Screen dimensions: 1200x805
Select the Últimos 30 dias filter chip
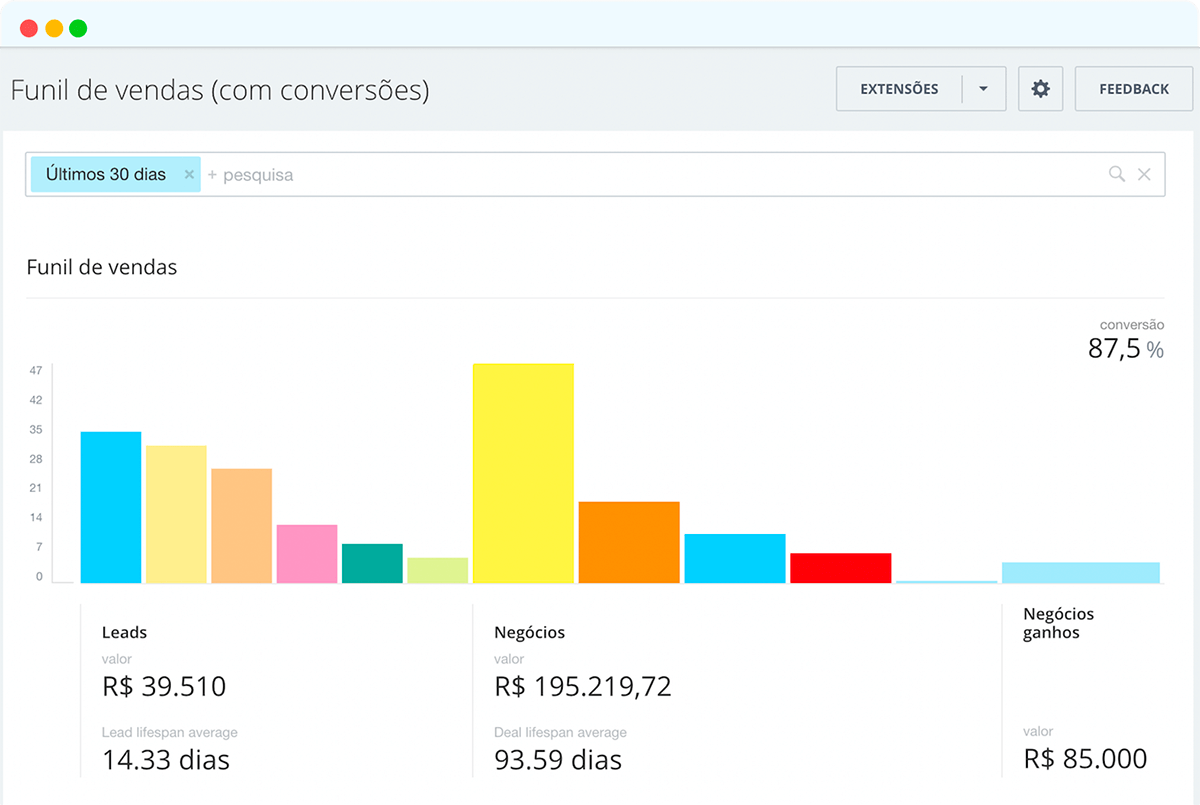click(106, 174)
